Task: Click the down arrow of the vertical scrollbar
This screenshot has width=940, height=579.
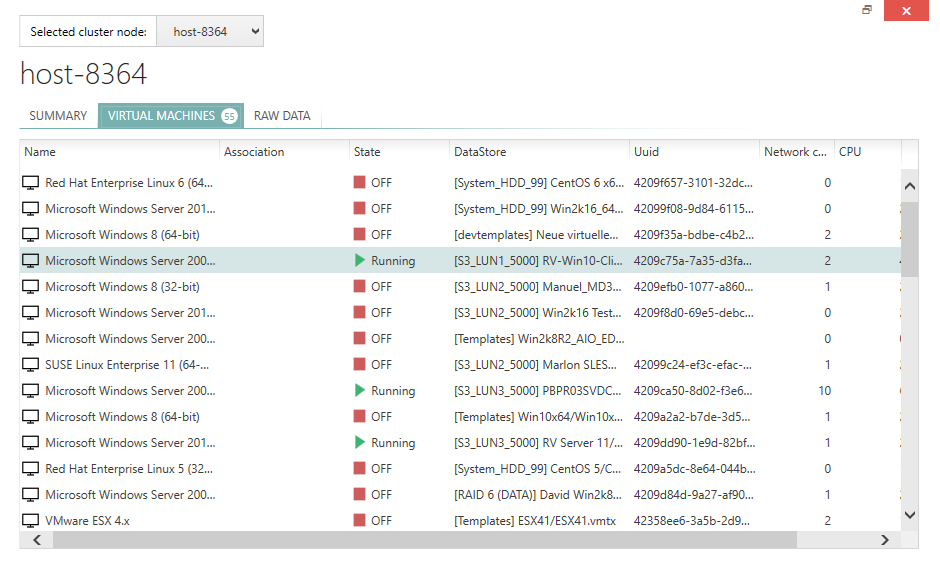Action: point(909,515)
